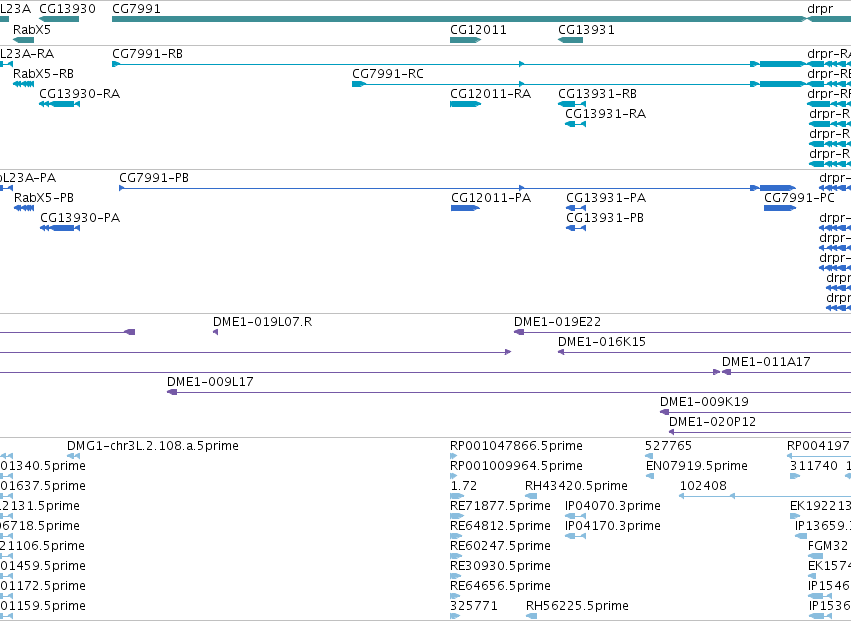The height and width of the screenshot is (621, 851).
Task: Click the CG12011-PA protein bar
Action: (465, 208)
